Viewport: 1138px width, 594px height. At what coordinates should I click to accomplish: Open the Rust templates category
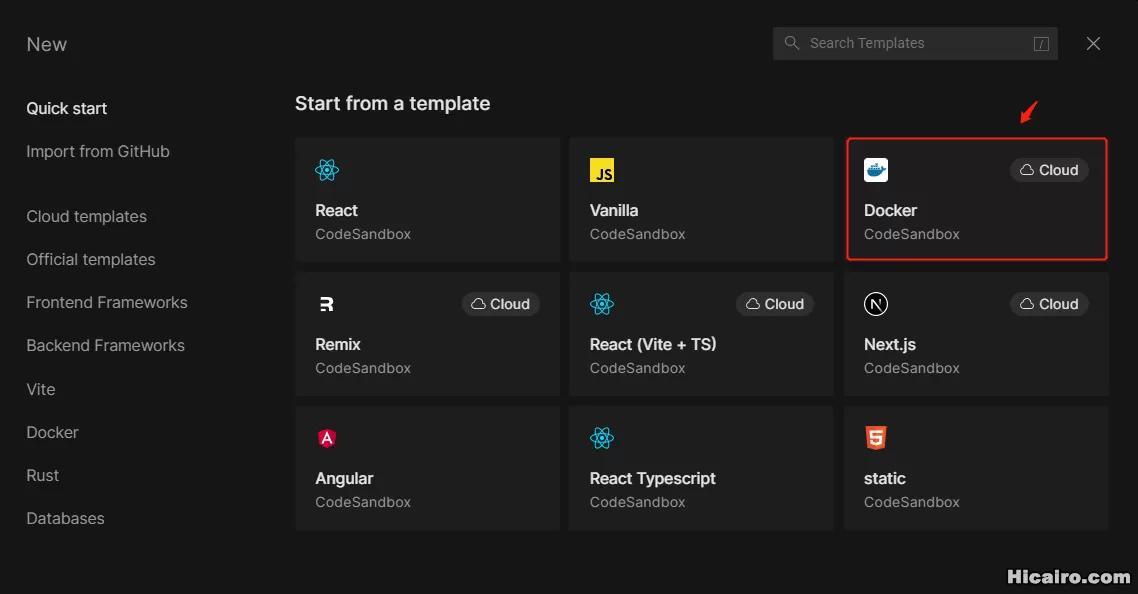[x=43, y=475]
